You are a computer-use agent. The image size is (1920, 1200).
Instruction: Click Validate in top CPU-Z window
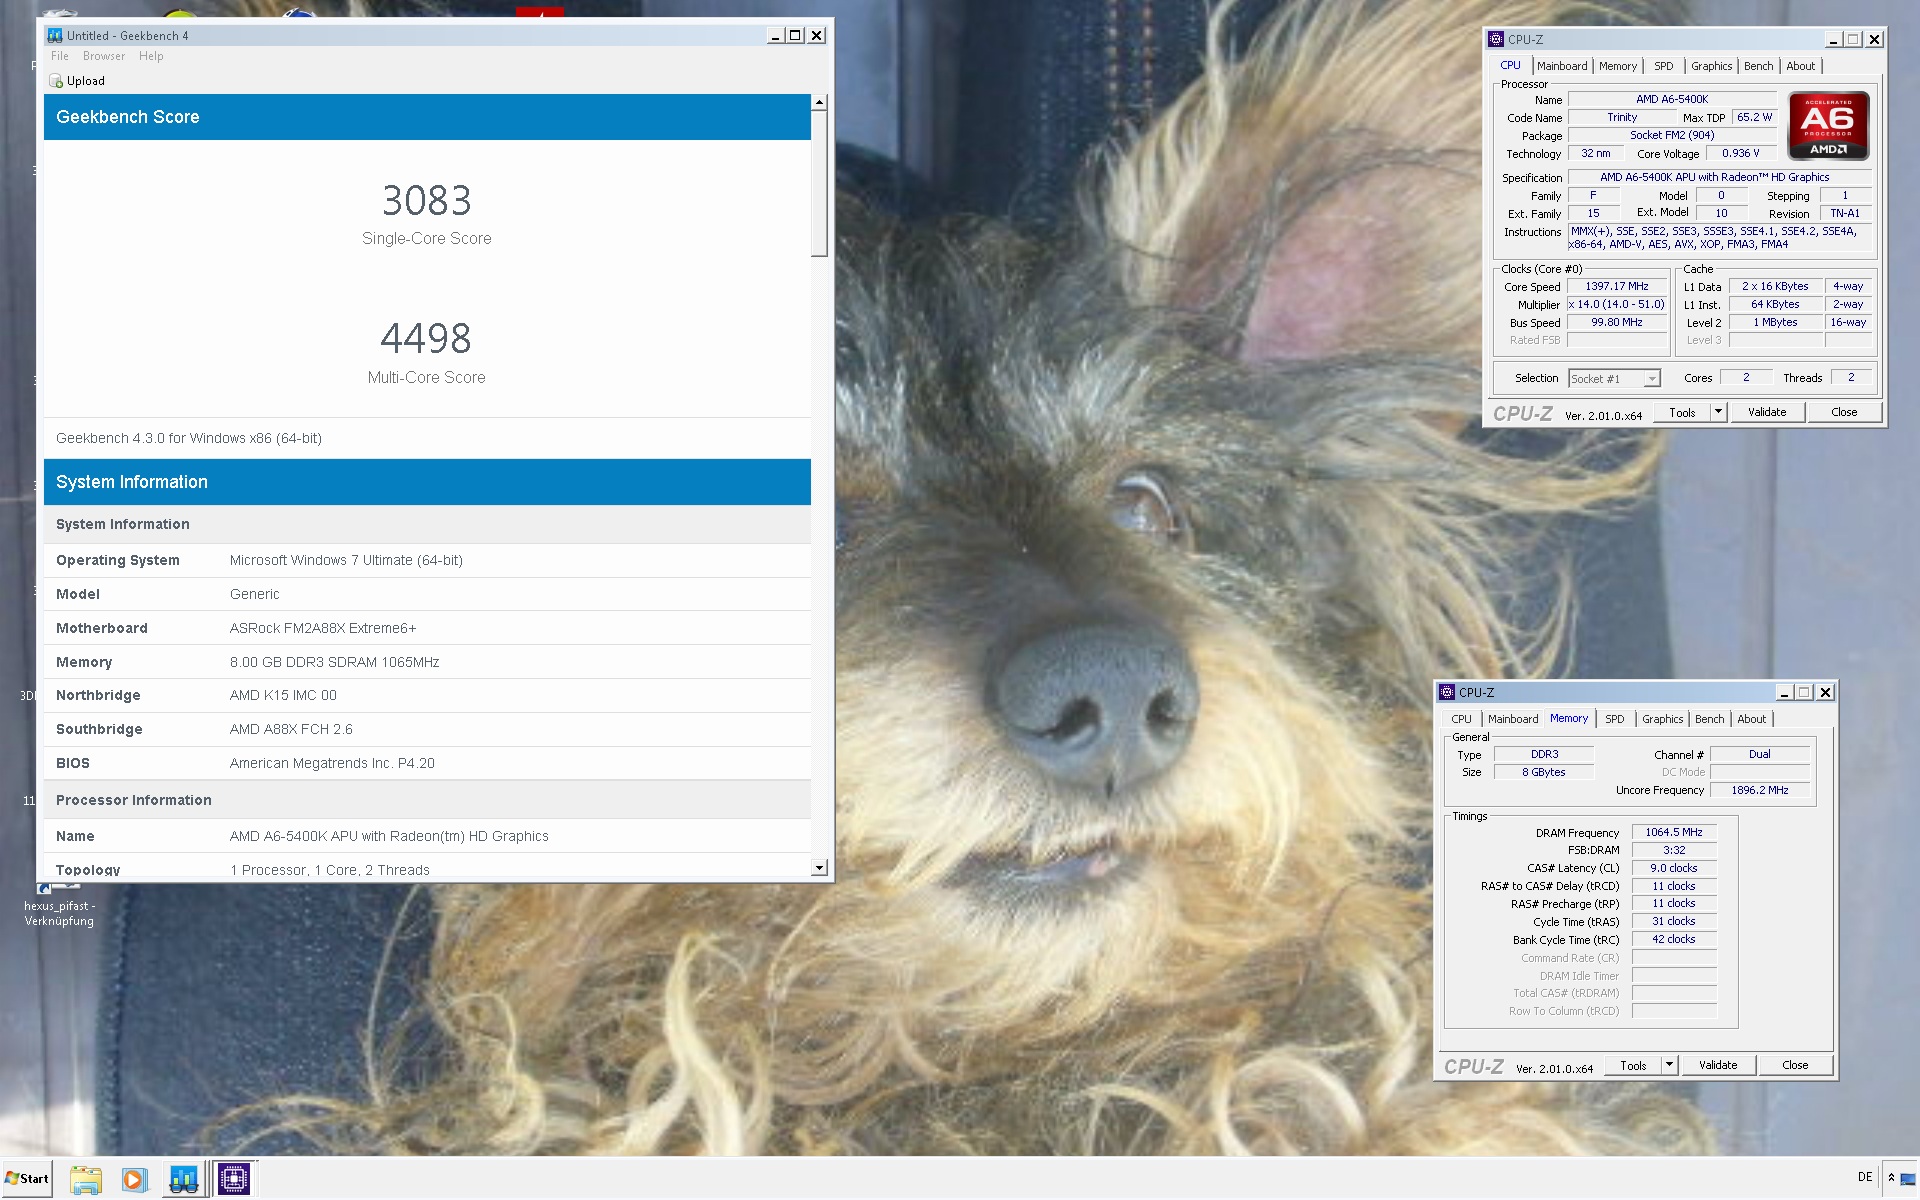tap(1767, 412)
